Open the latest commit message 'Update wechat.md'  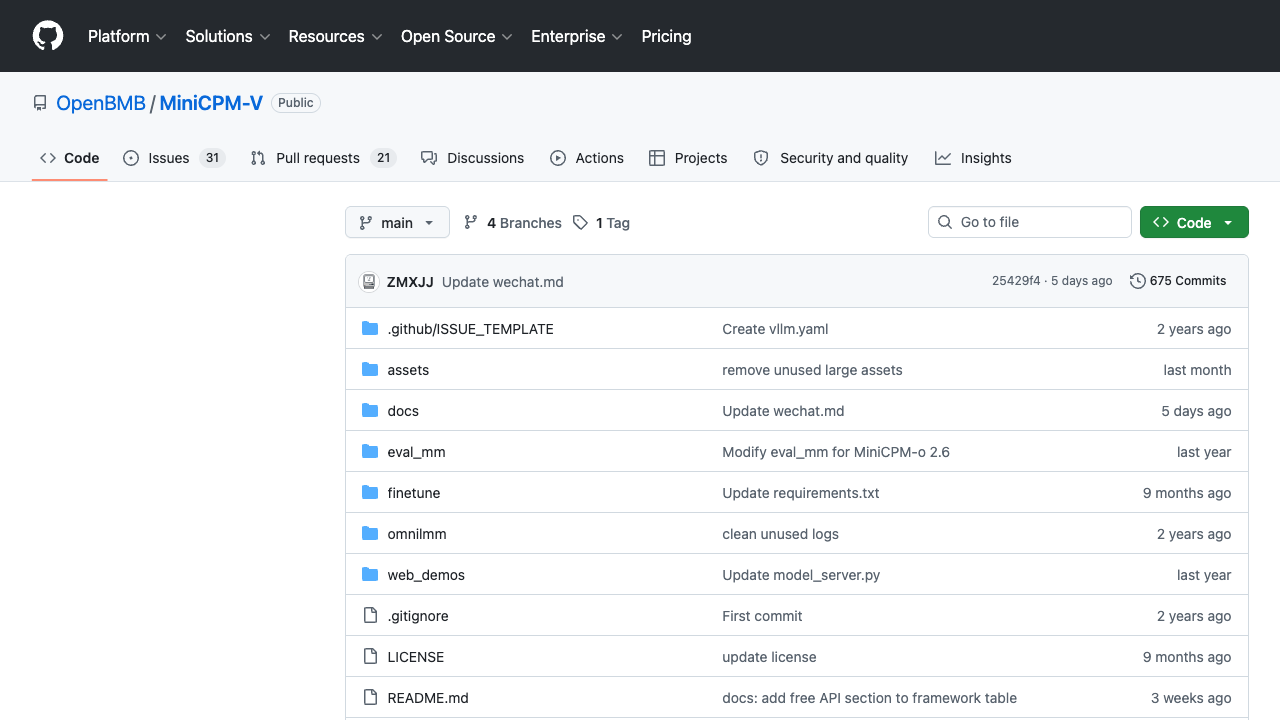point(503,282)
